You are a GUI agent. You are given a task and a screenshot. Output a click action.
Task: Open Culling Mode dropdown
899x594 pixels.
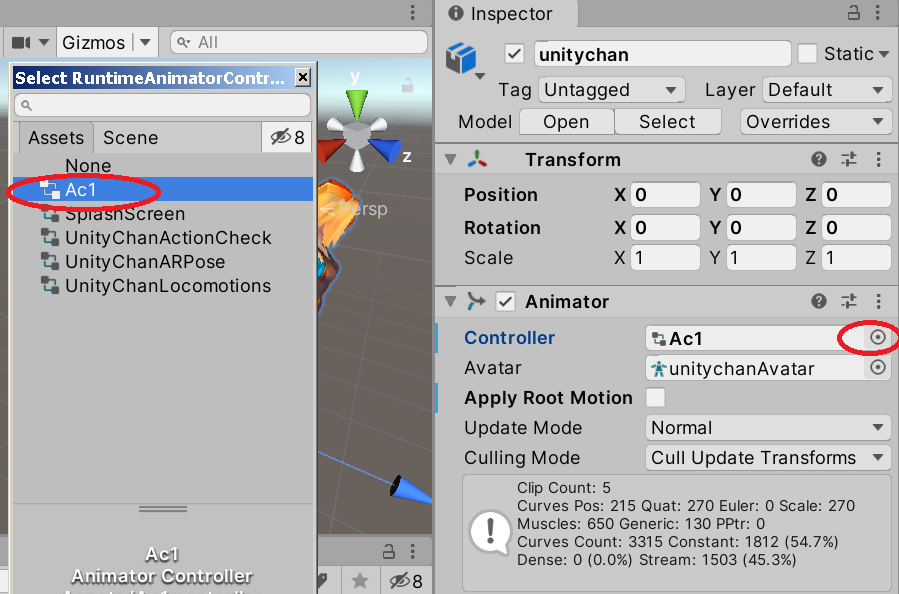click(768, 458)
